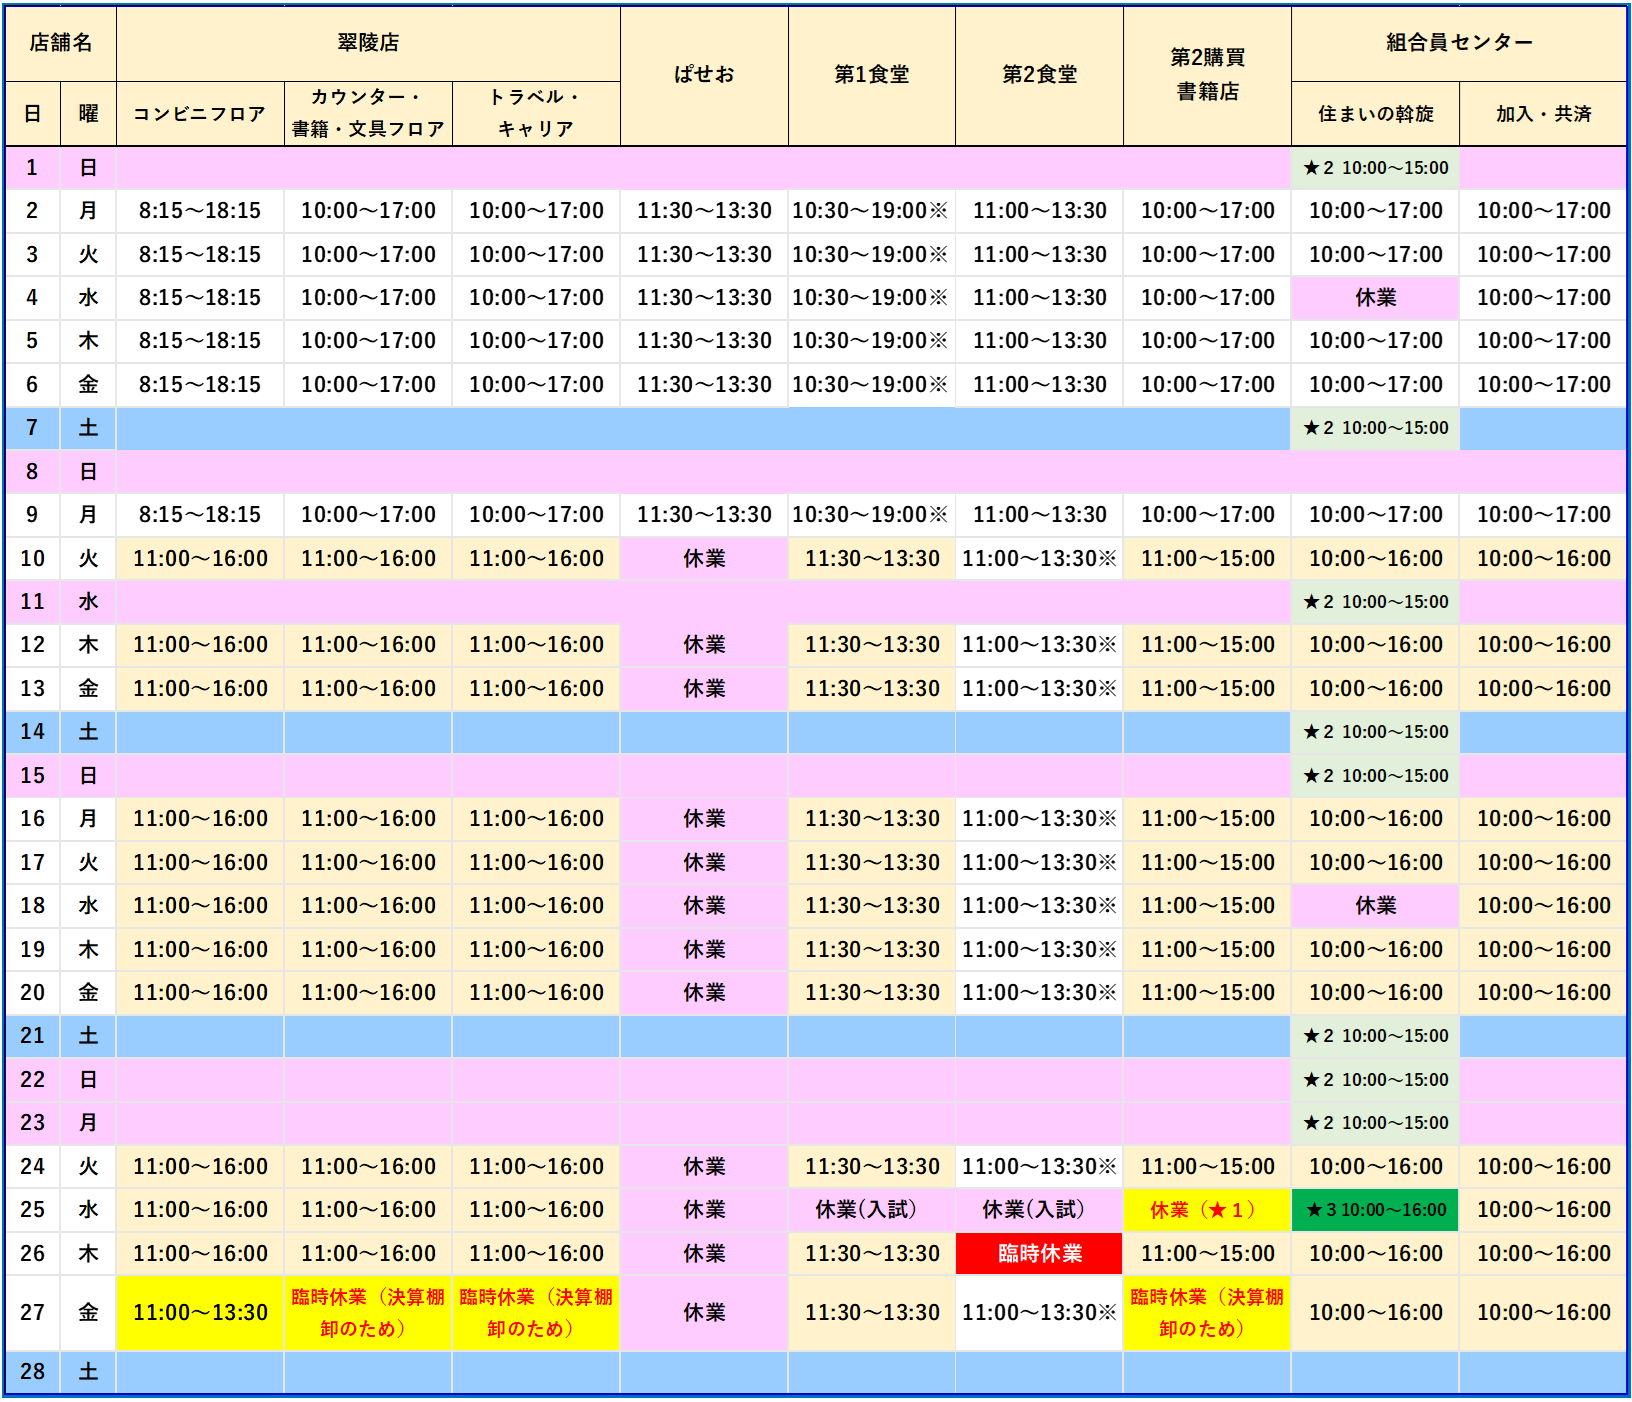Click the yellow 11:00～13:30 cell on day 27
Image resolution: width=1632 pixels, height=1402 pixels.
pyautogui.click(x=200, y=1312)
